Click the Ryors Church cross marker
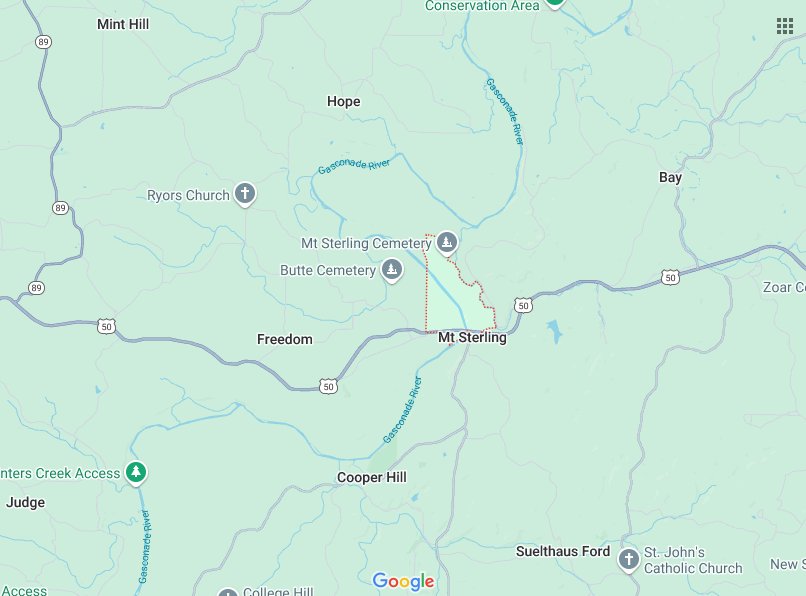 (x=245, y=194)
